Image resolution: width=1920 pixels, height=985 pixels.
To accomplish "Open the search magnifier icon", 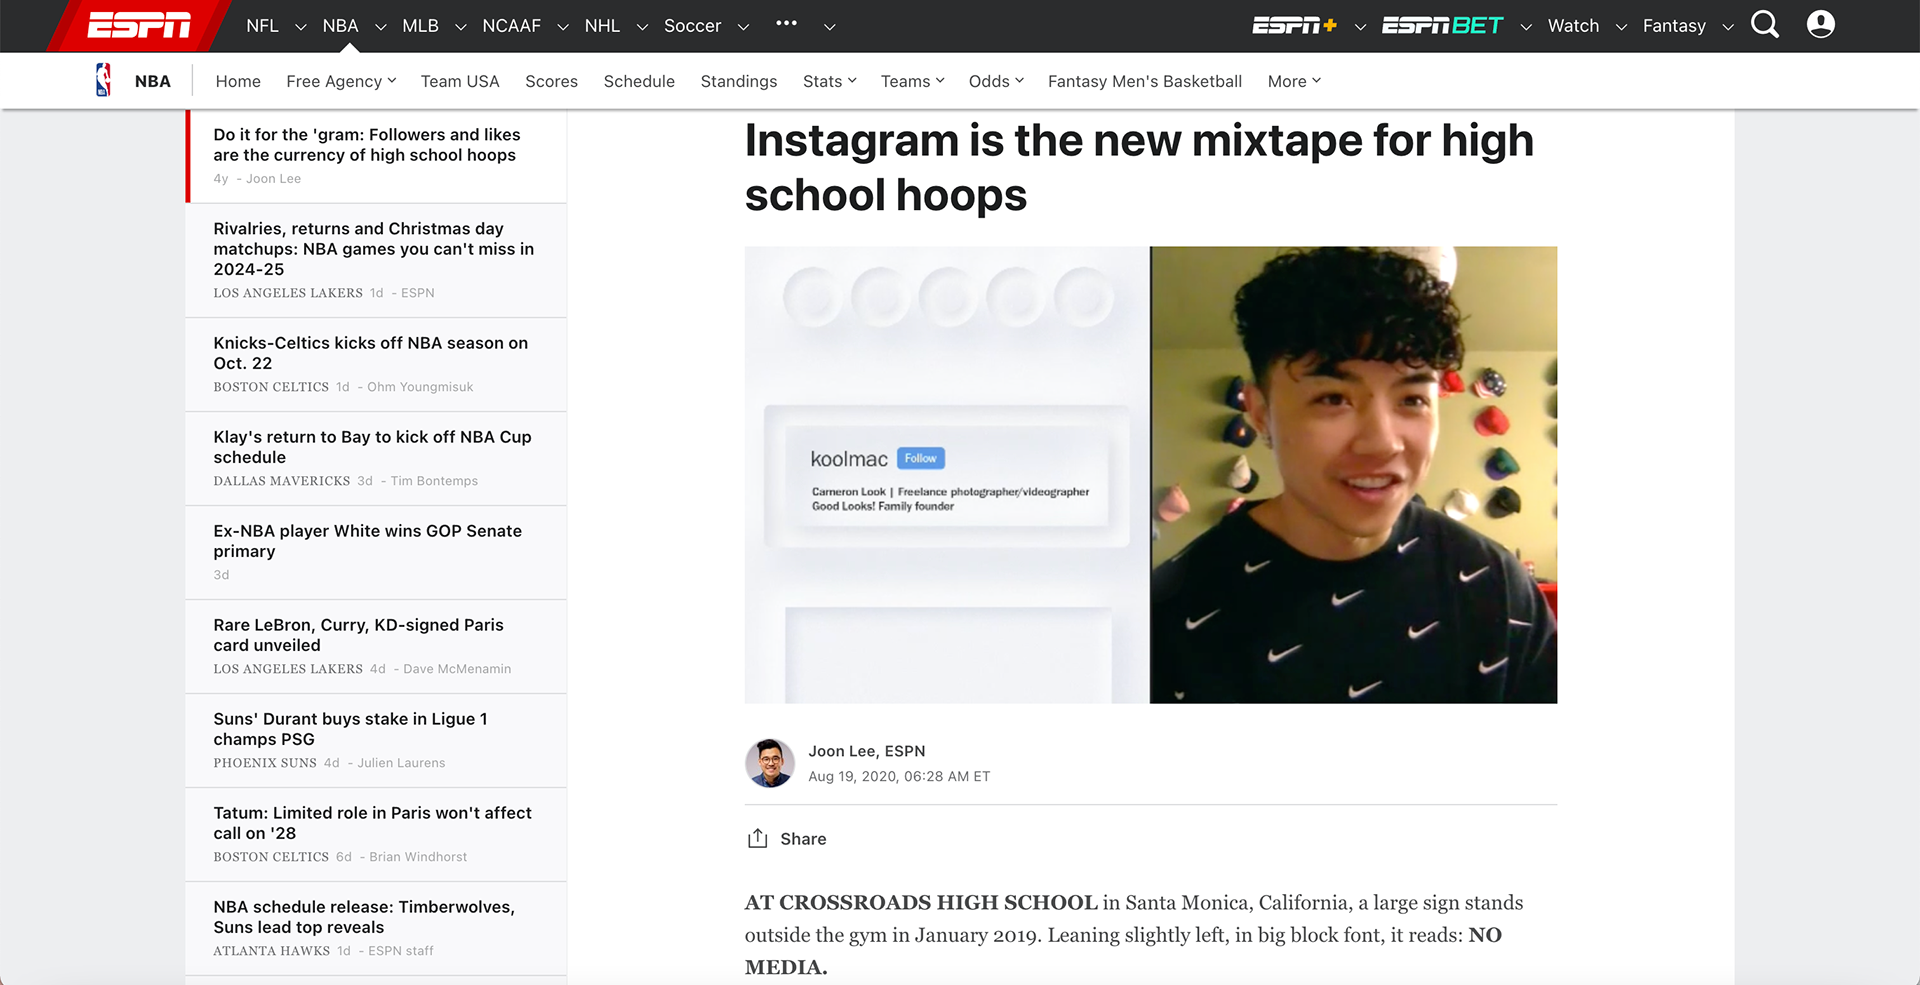I will [1765, 25].
